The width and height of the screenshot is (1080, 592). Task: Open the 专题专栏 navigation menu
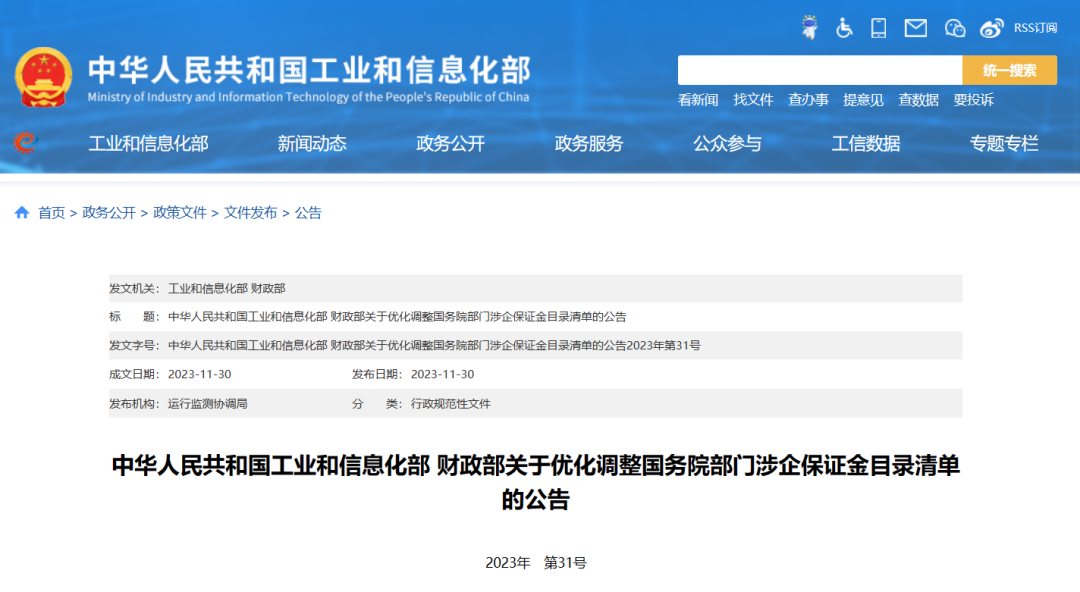(1003, 143)
